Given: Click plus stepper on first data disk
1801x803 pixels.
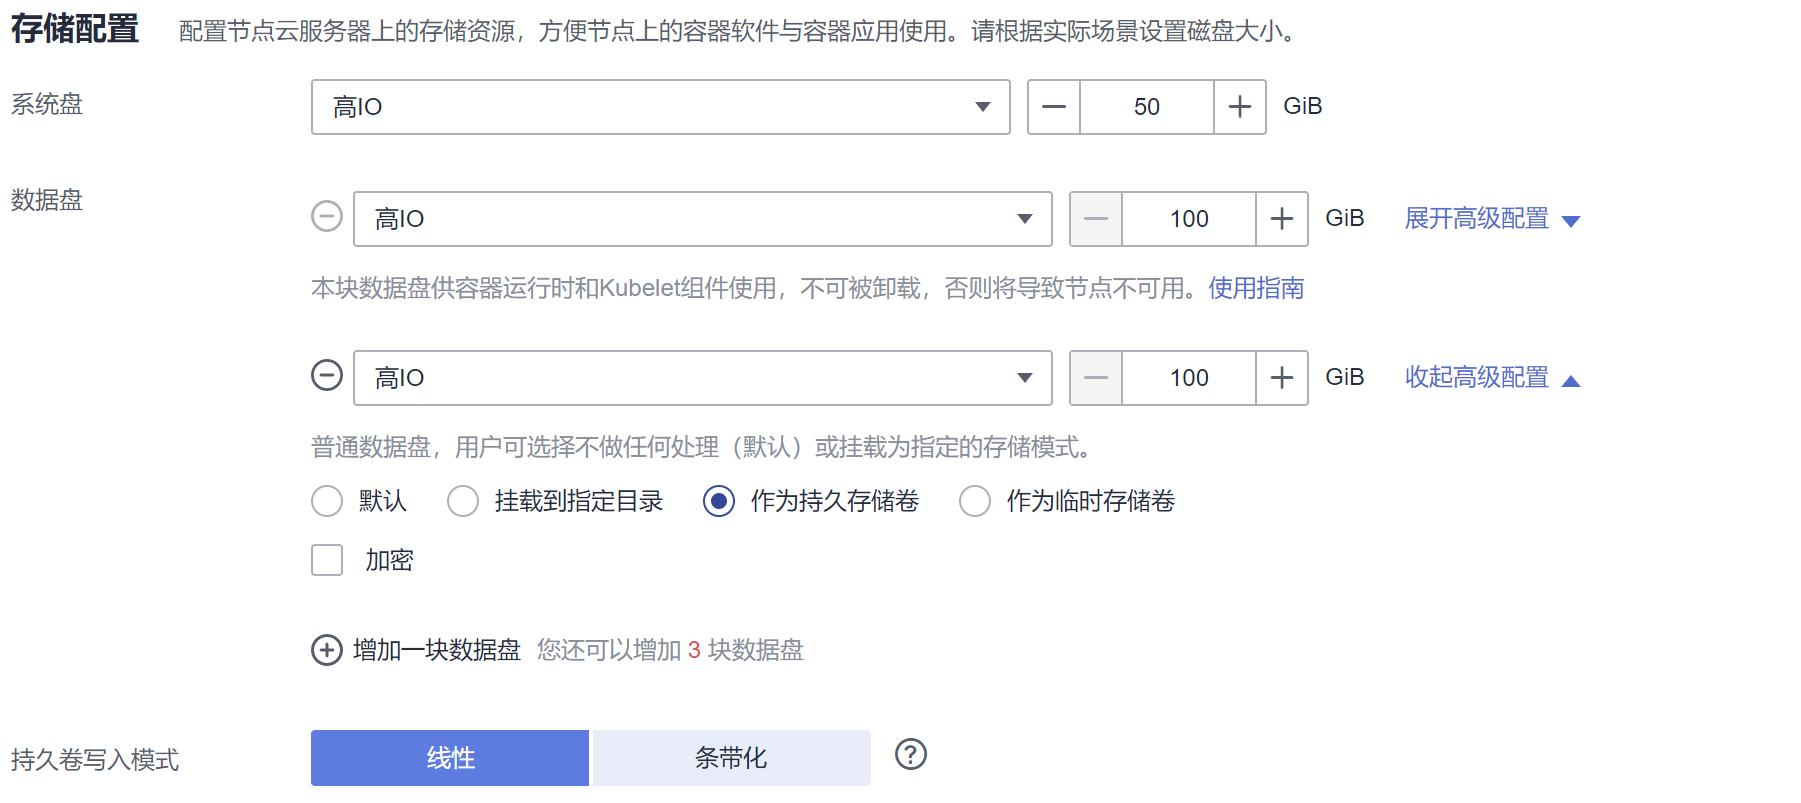Looking at the screenshot, I should click(1282, 219).
